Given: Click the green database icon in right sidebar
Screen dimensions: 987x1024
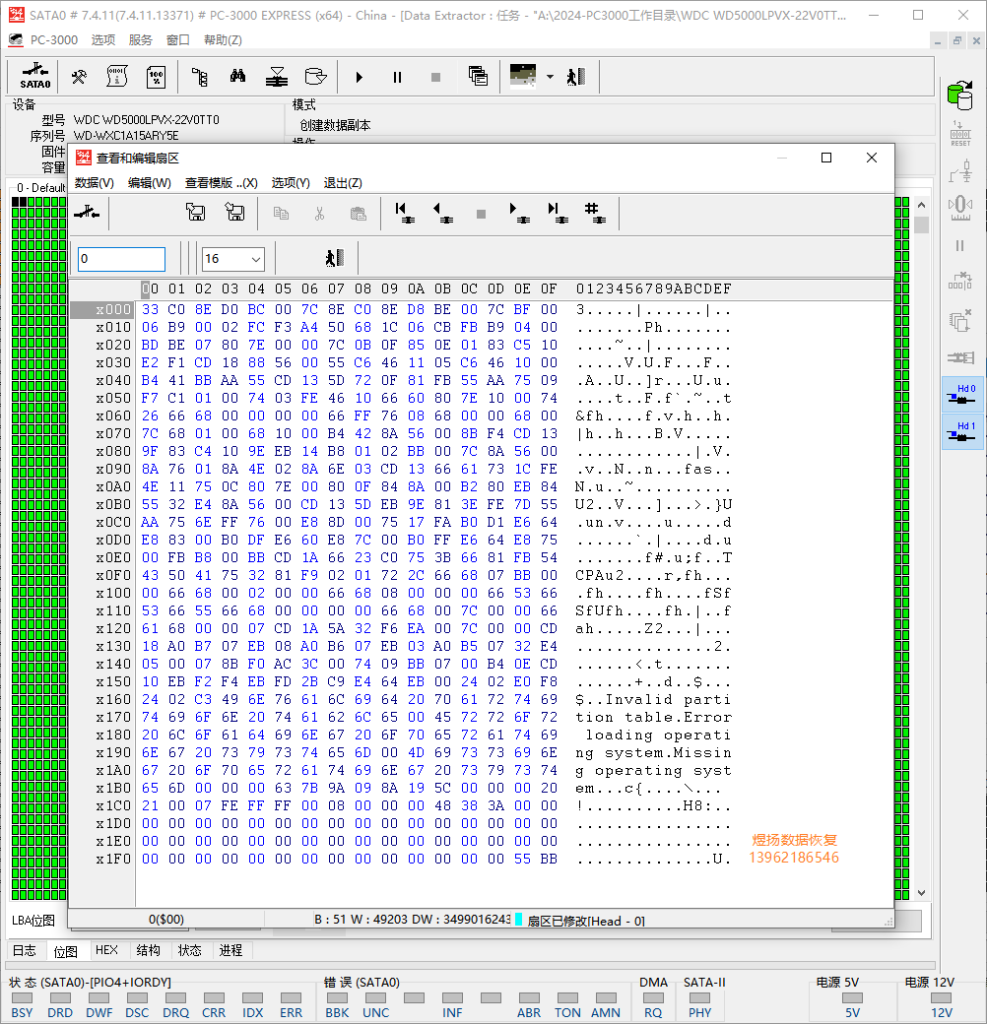Looking at the screenshot, I should [960, 95].
